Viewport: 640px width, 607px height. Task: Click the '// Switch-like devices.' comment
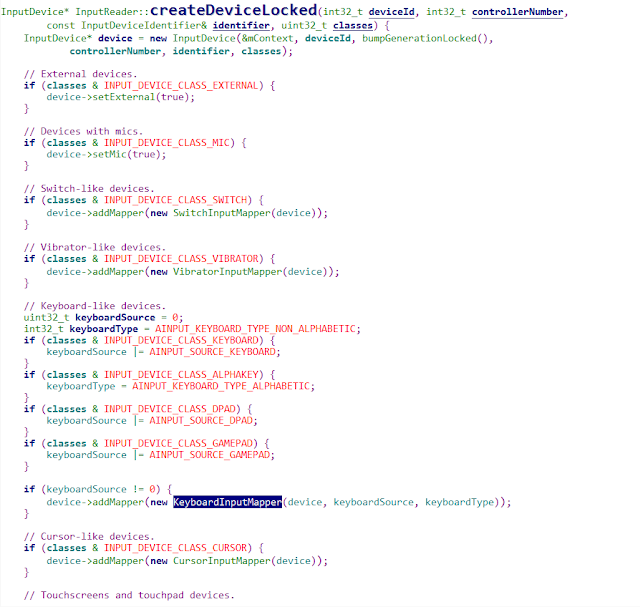89,189
